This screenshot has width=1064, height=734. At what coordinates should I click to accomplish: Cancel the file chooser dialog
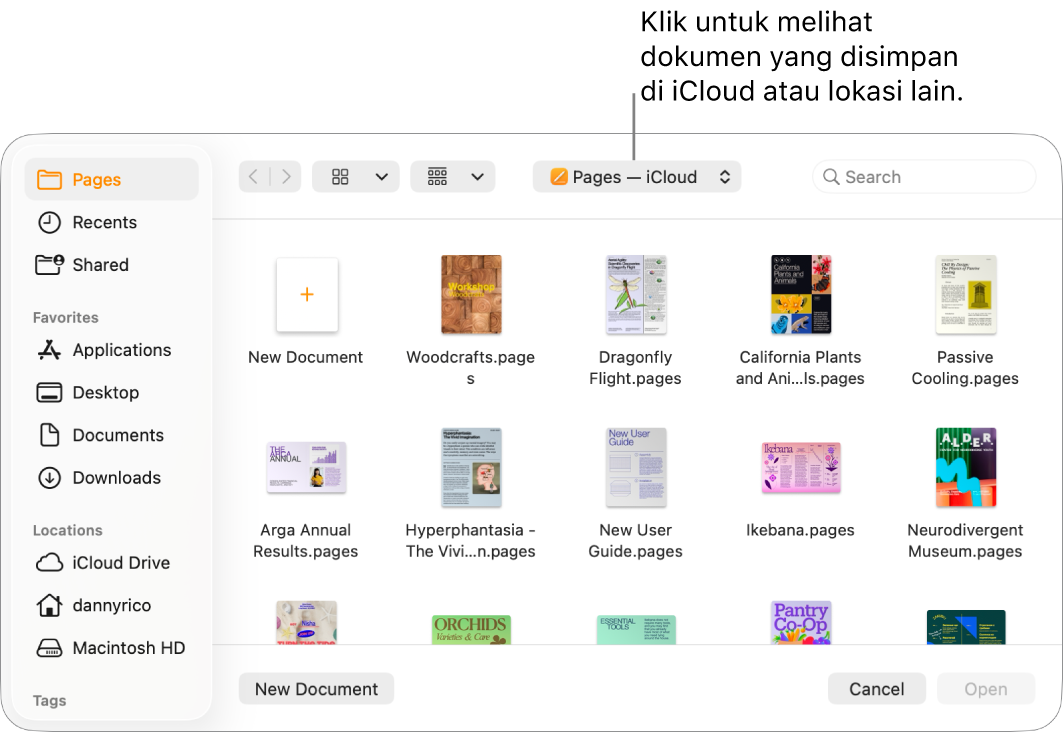(x=877, y=688)
